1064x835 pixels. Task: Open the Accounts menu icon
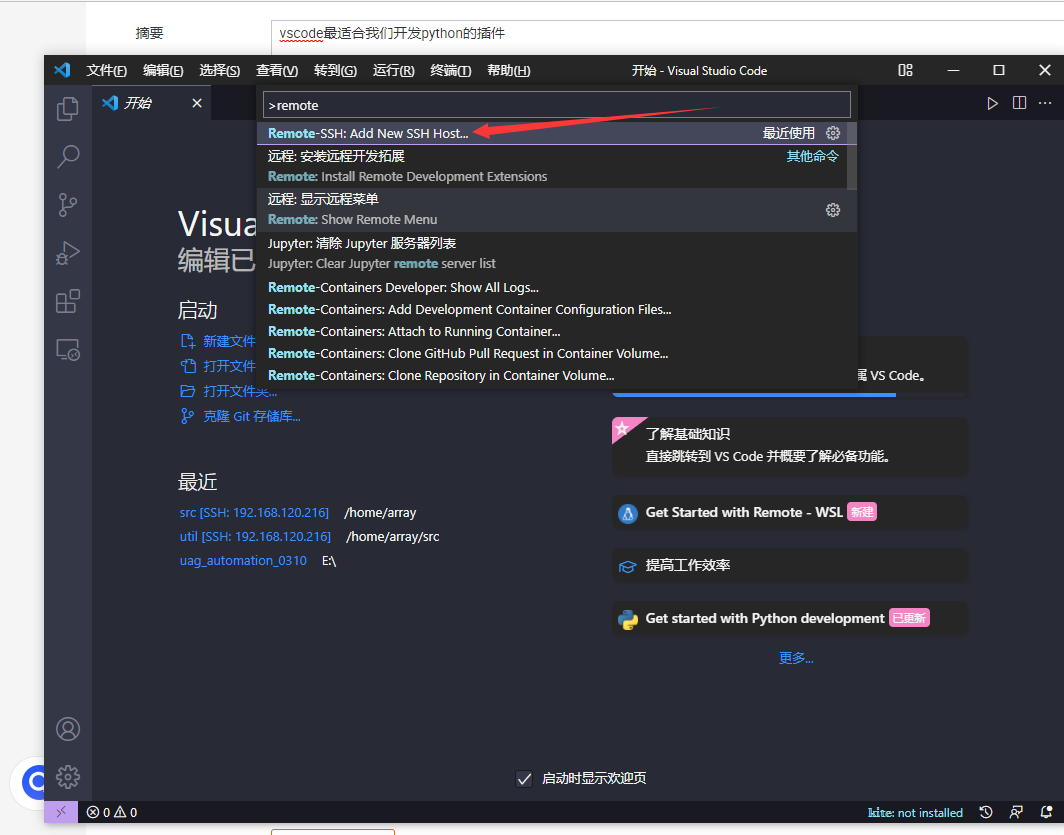tap(67, 729)
